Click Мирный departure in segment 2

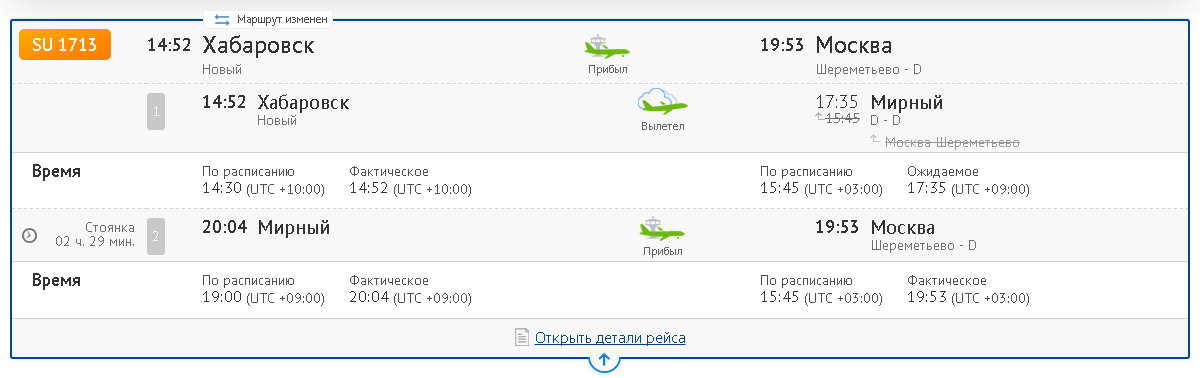[294, 227]
